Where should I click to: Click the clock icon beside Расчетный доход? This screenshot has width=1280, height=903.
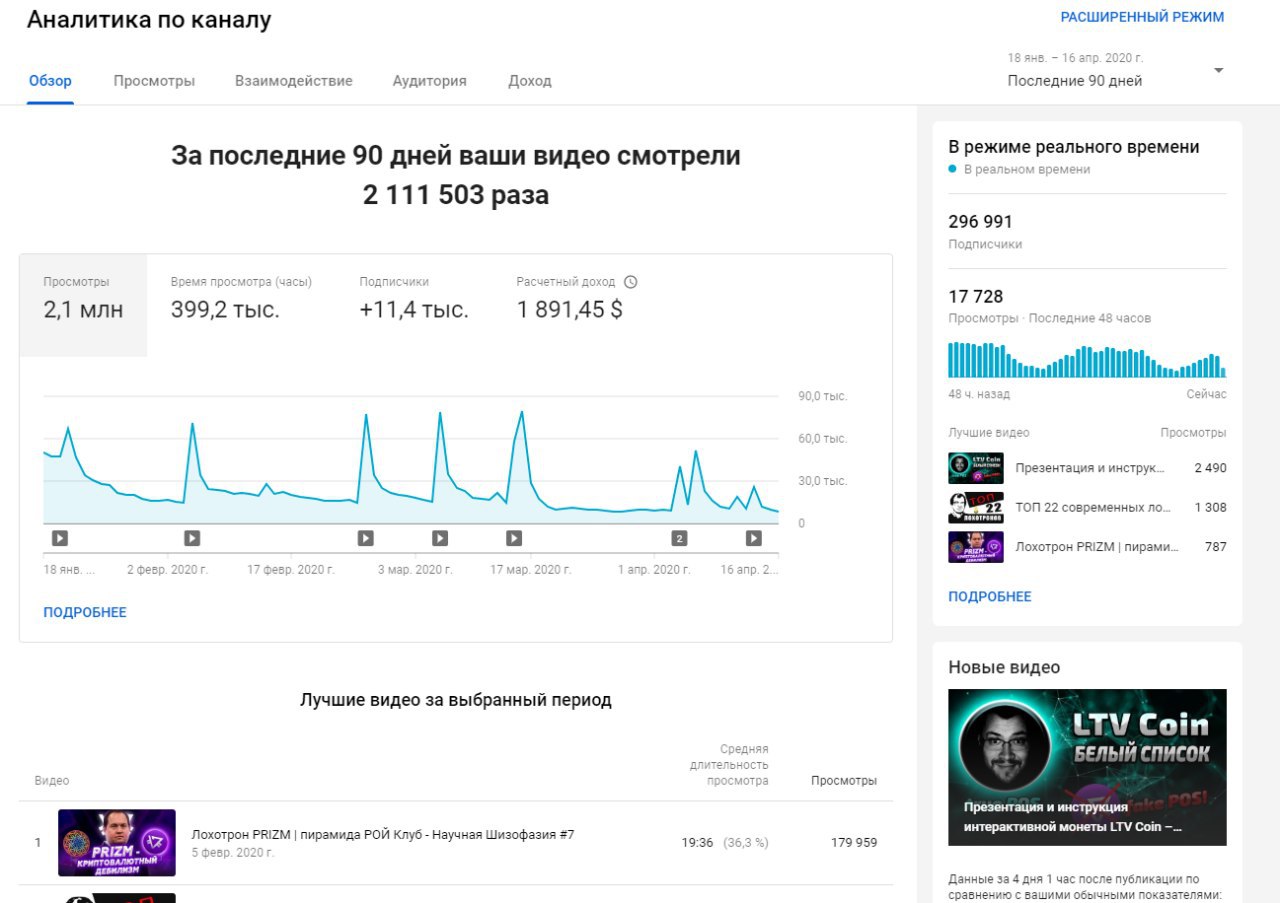[x=630, y=282]
